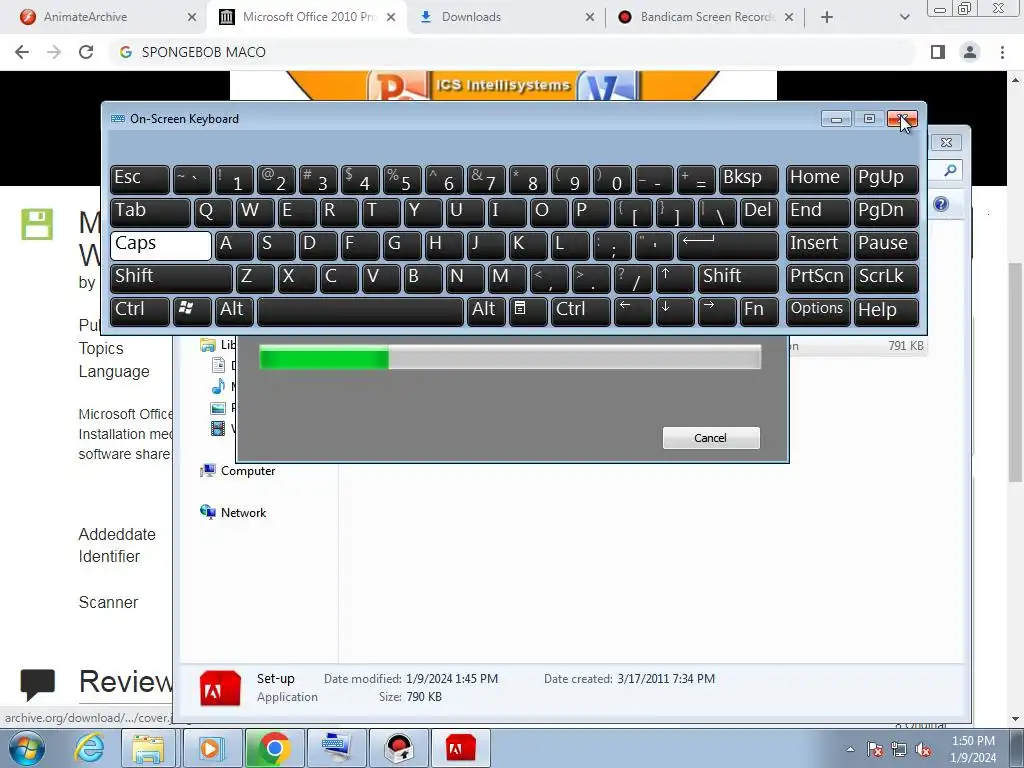The height and width of the screenshot is (768, 1024).
Task: Click the left arrow key on keyboard
Action: click(633, 311)
